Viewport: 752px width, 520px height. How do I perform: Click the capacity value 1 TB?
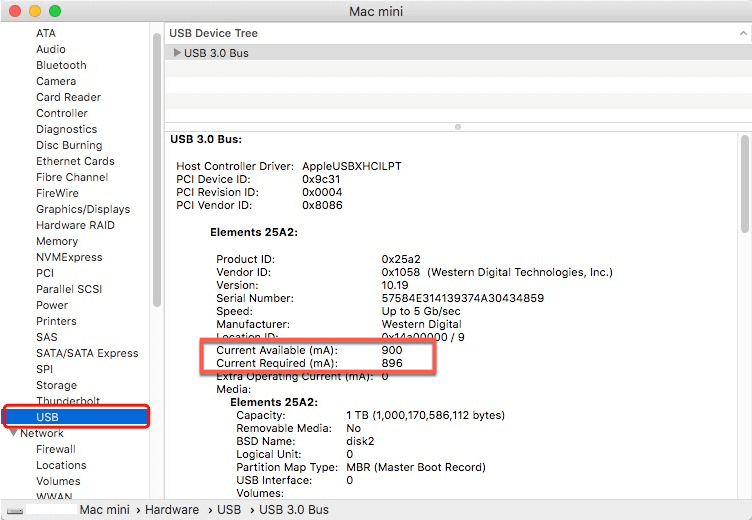(425, 415)
